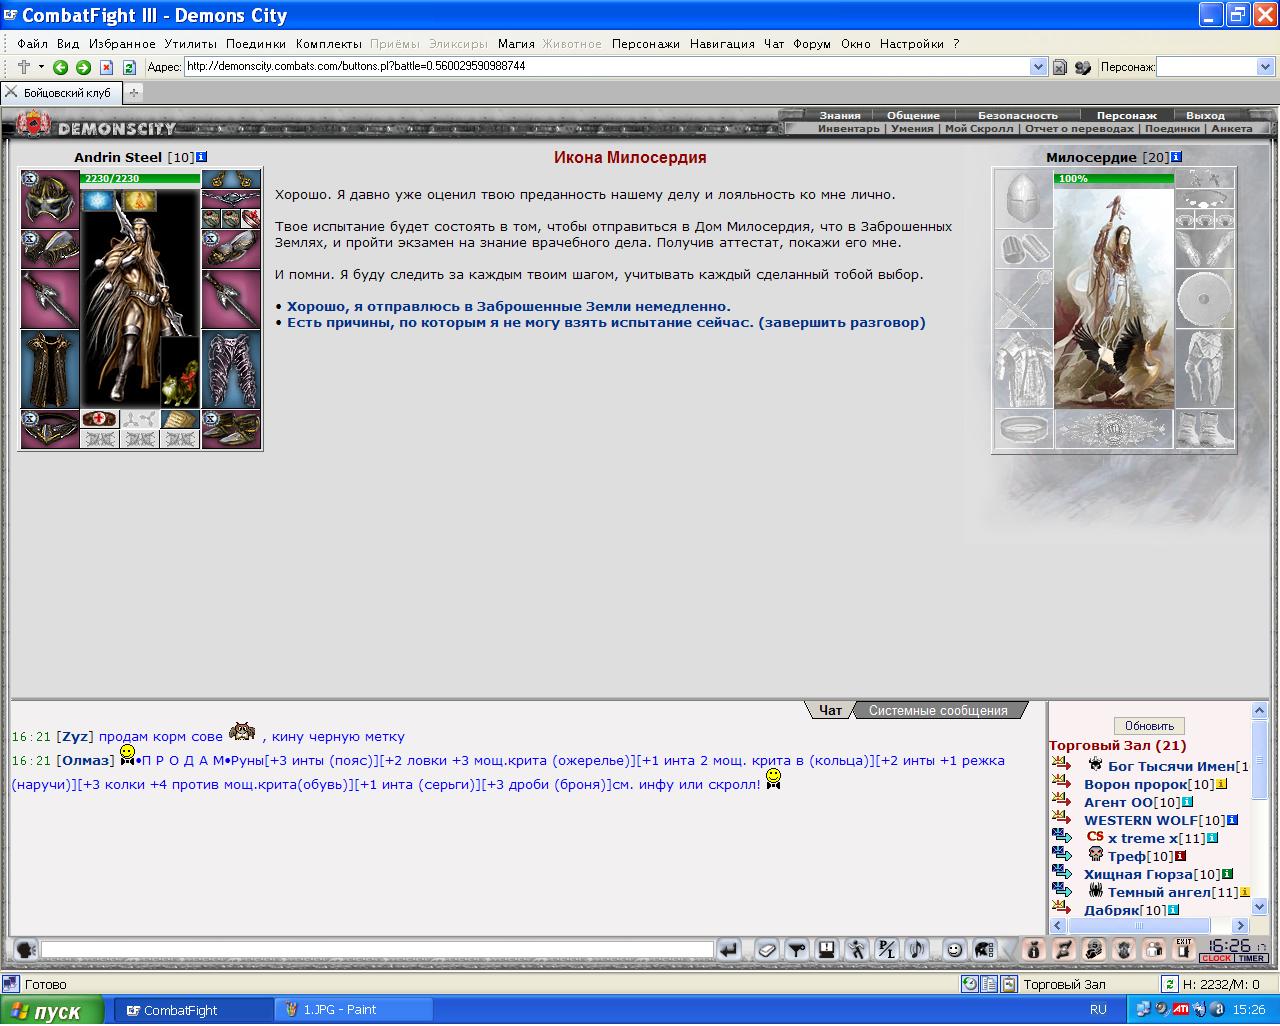
Task: Click the Andrin Steel 2230/2230 health bar
Action: [x=140, y=179]
